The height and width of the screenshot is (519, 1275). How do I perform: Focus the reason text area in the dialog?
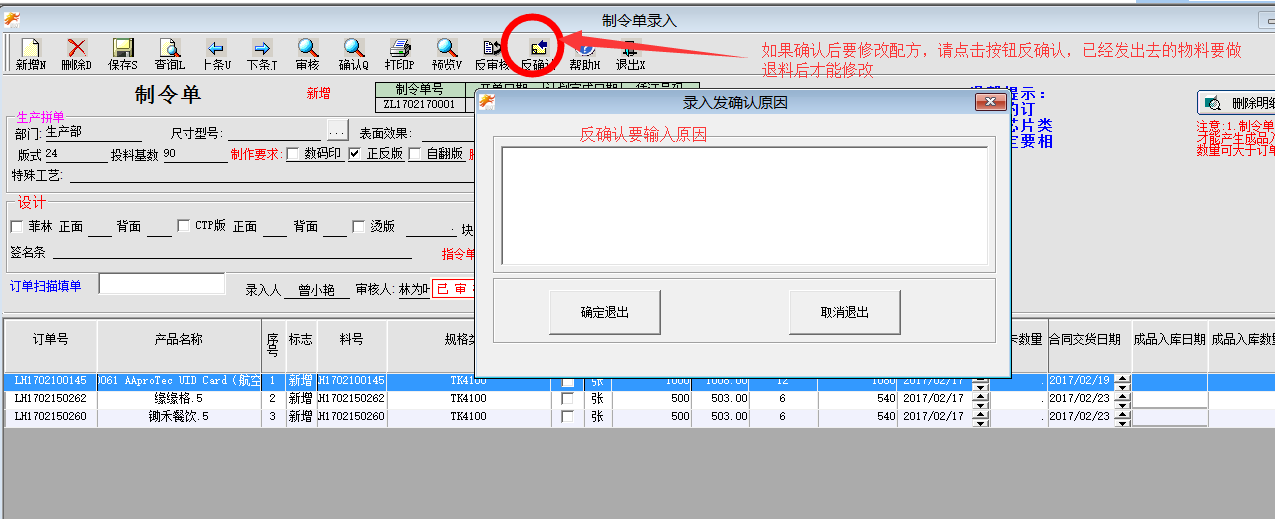click(745, 206)
